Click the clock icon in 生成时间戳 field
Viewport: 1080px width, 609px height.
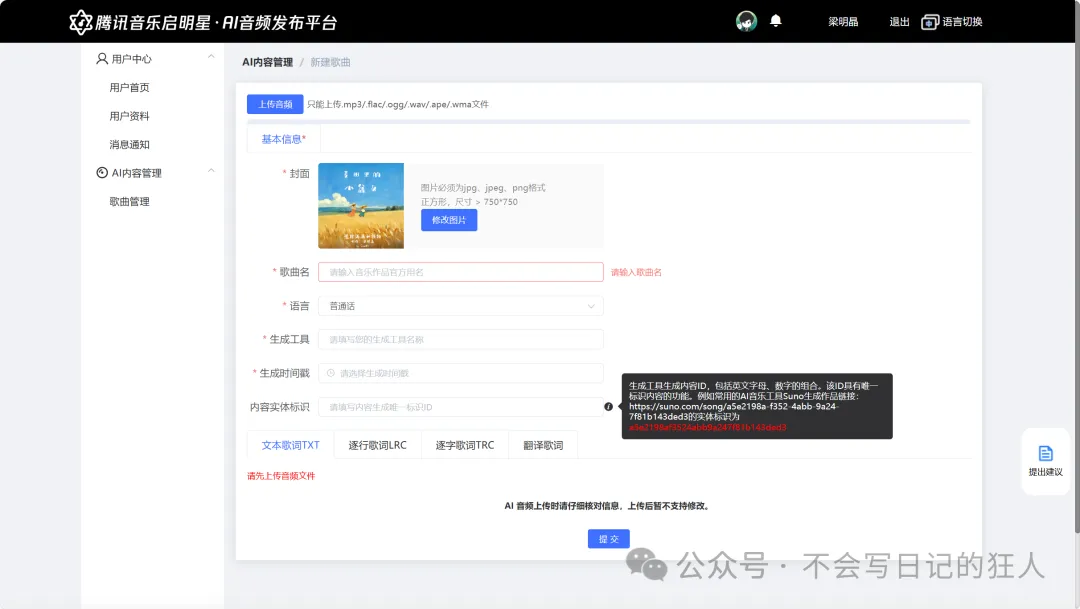tap(331, 373)
